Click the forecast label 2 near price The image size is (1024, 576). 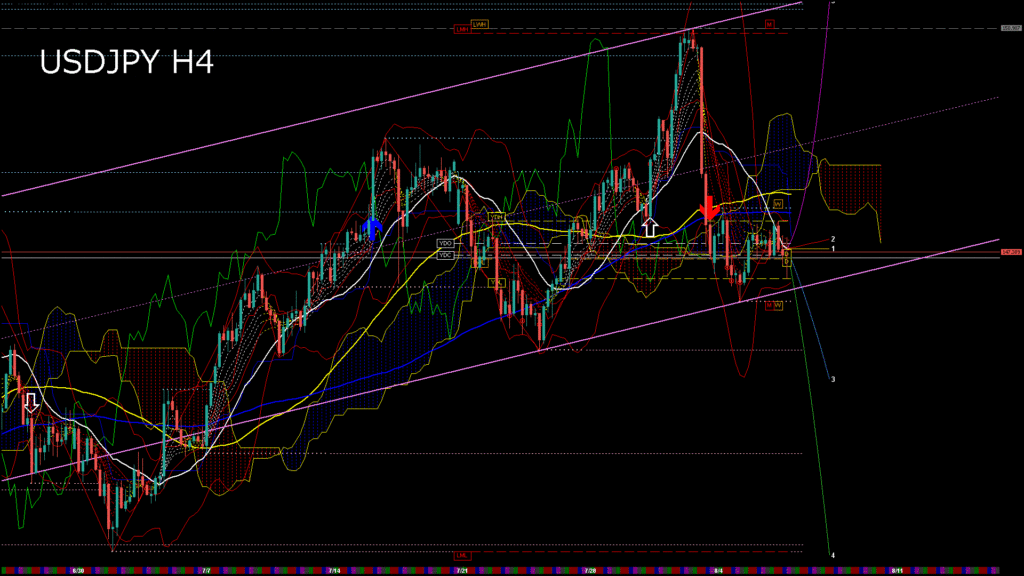[x=833, y=240]
